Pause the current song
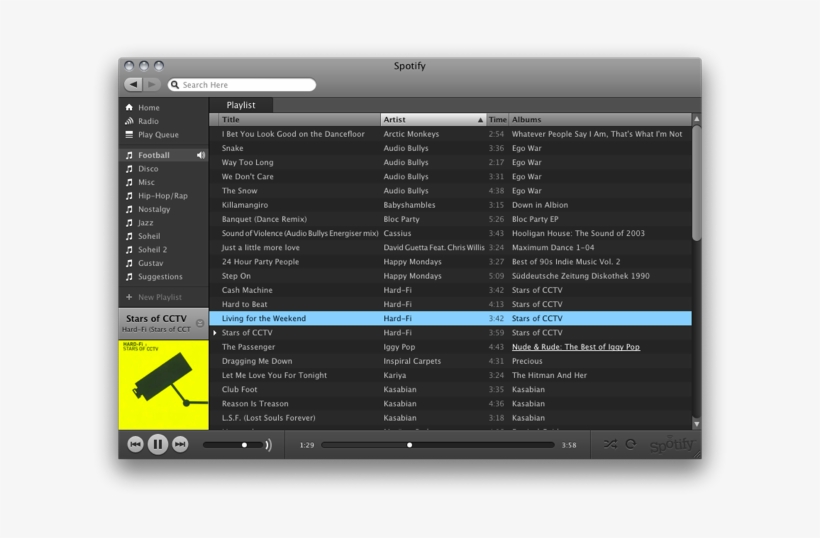This screenshot has height=538, width=820. [157, 444]
